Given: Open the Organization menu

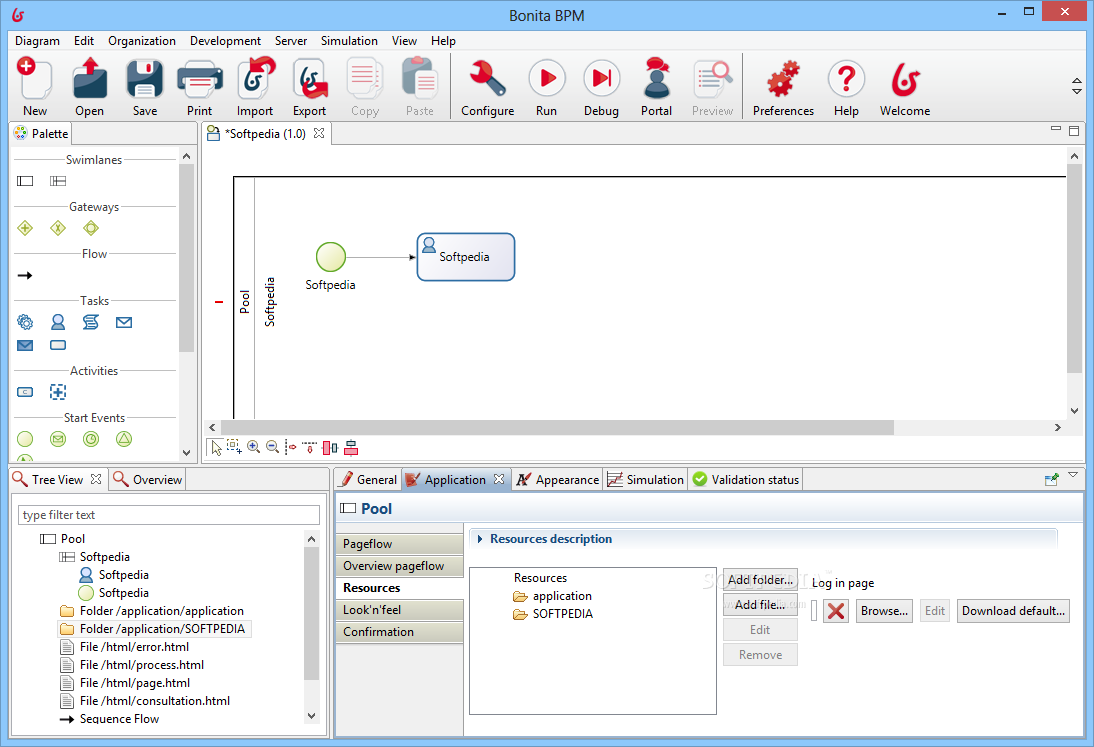Looking at the screenshot, I should 142,41.
